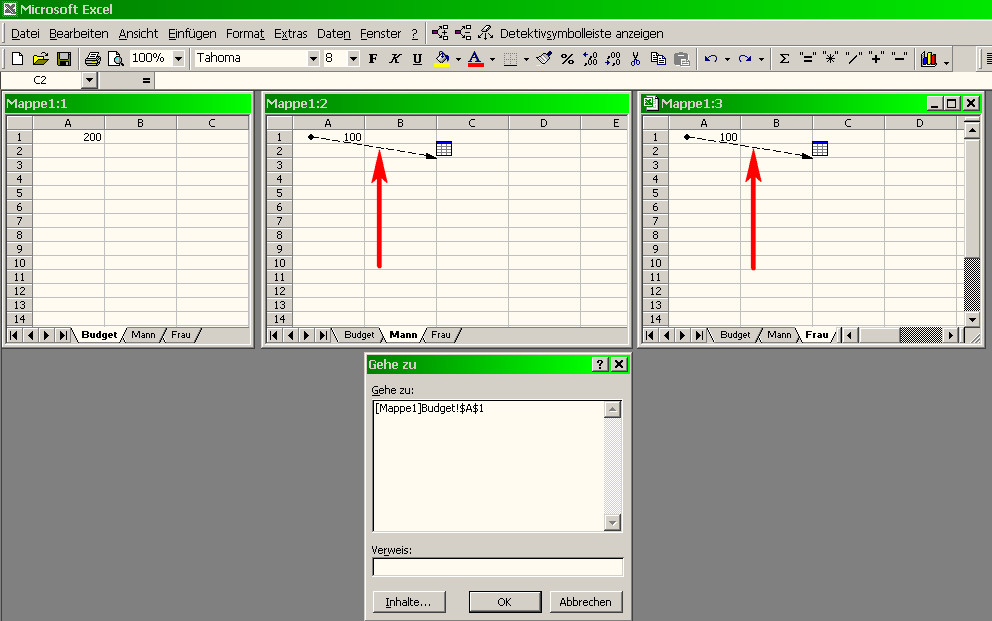Click the Save disk icon
Screen dimensions: 992x621
pyautogui.click(x=63, y=59)
